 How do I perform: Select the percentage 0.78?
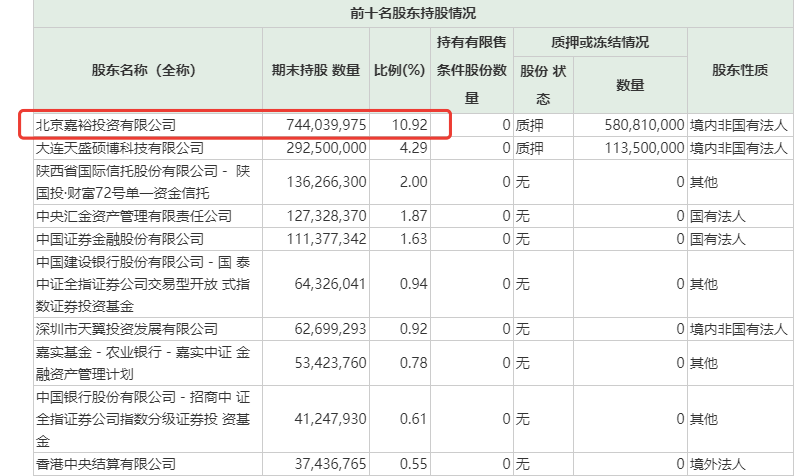414,363
